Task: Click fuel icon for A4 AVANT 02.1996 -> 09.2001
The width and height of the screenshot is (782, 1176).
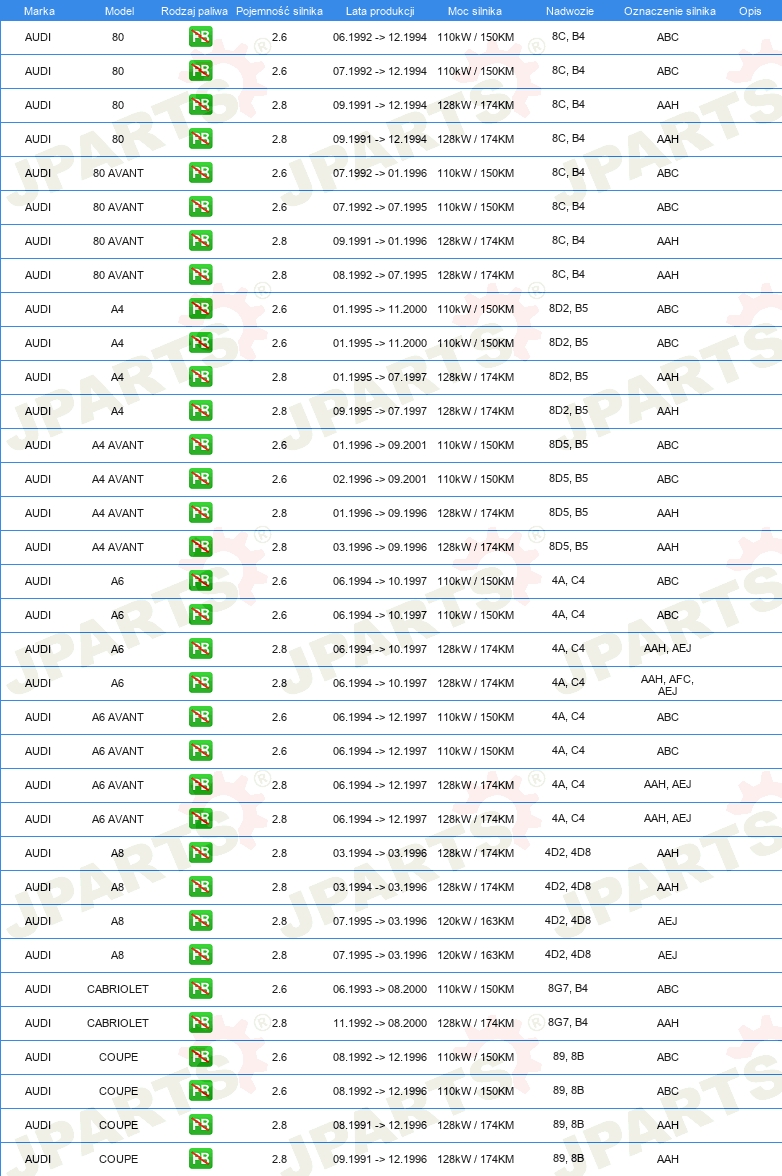Action: pos(200,478)
